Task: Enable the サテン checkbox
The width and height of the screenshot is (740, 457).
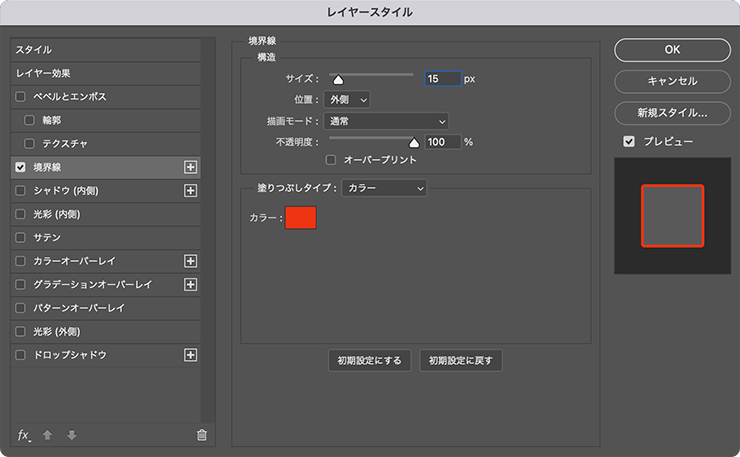Action: click(20, 237)
